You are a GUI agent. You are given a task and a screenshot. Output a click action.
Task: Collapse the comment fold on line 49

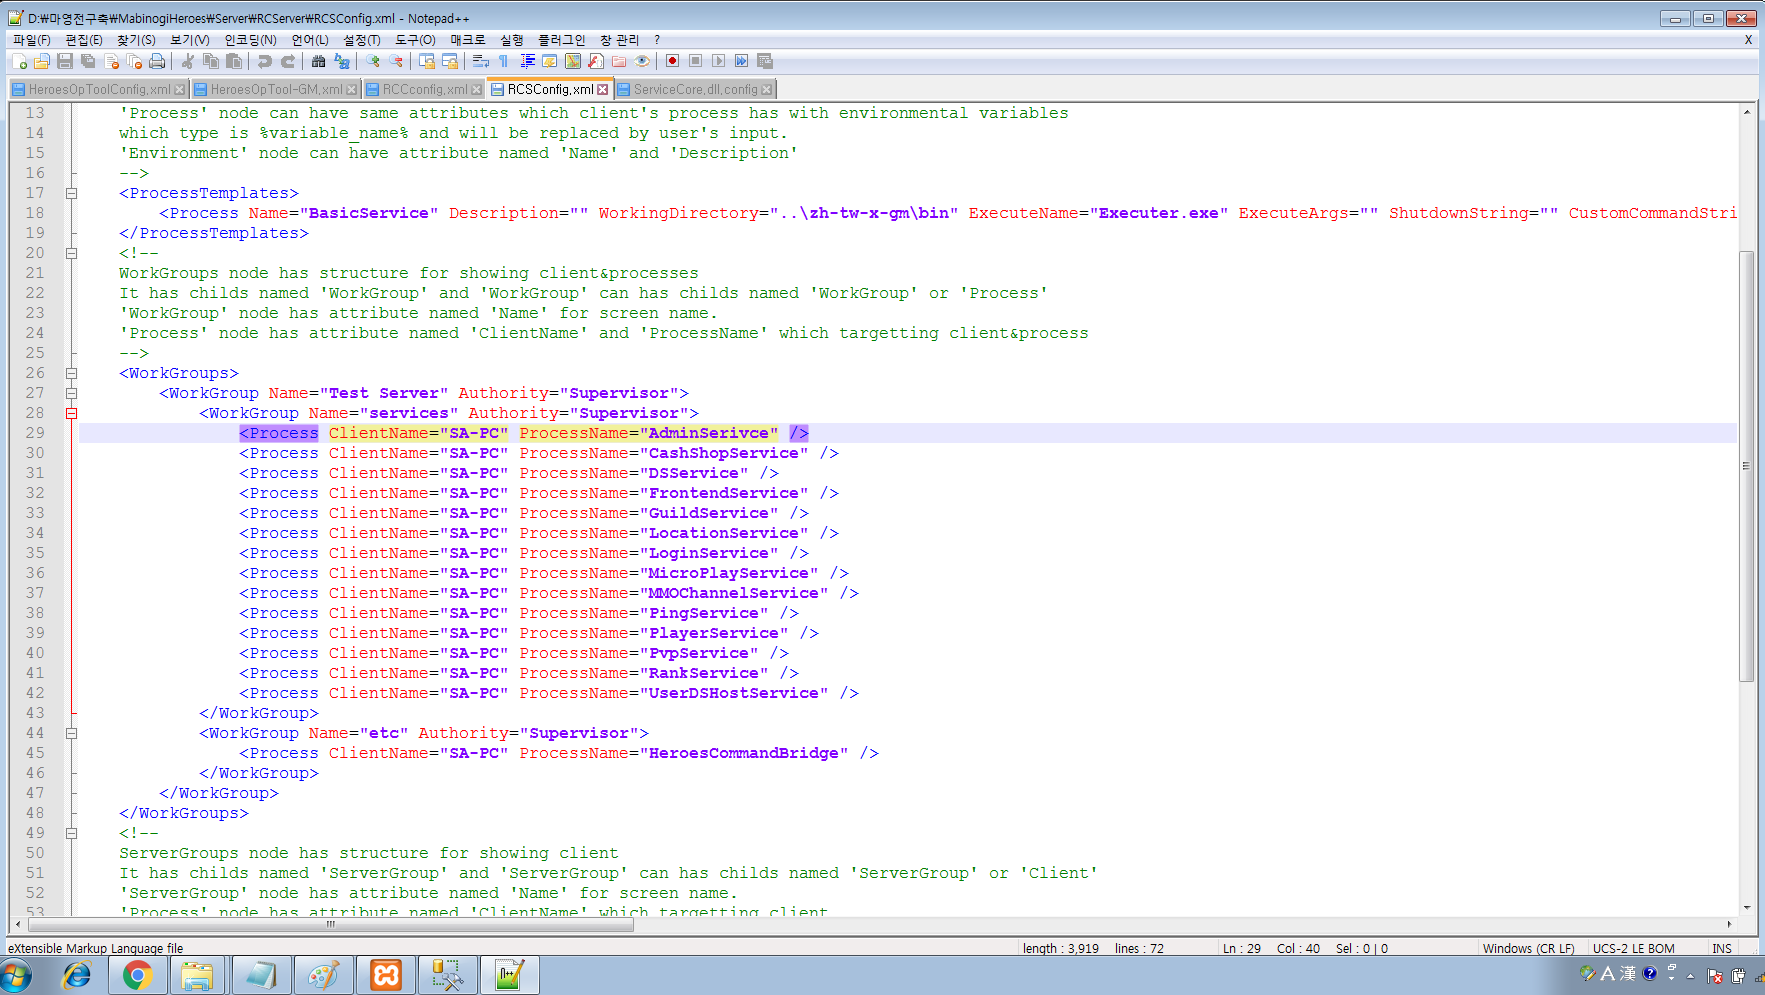point(72,833)
